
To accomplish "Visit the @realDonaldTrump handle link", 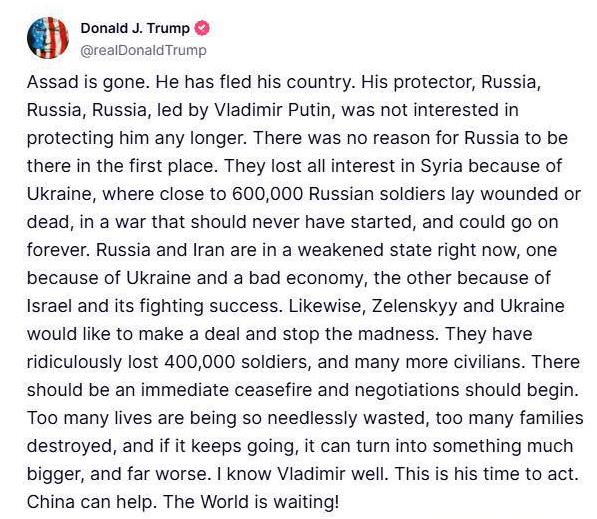I will (x=144, y=50).
